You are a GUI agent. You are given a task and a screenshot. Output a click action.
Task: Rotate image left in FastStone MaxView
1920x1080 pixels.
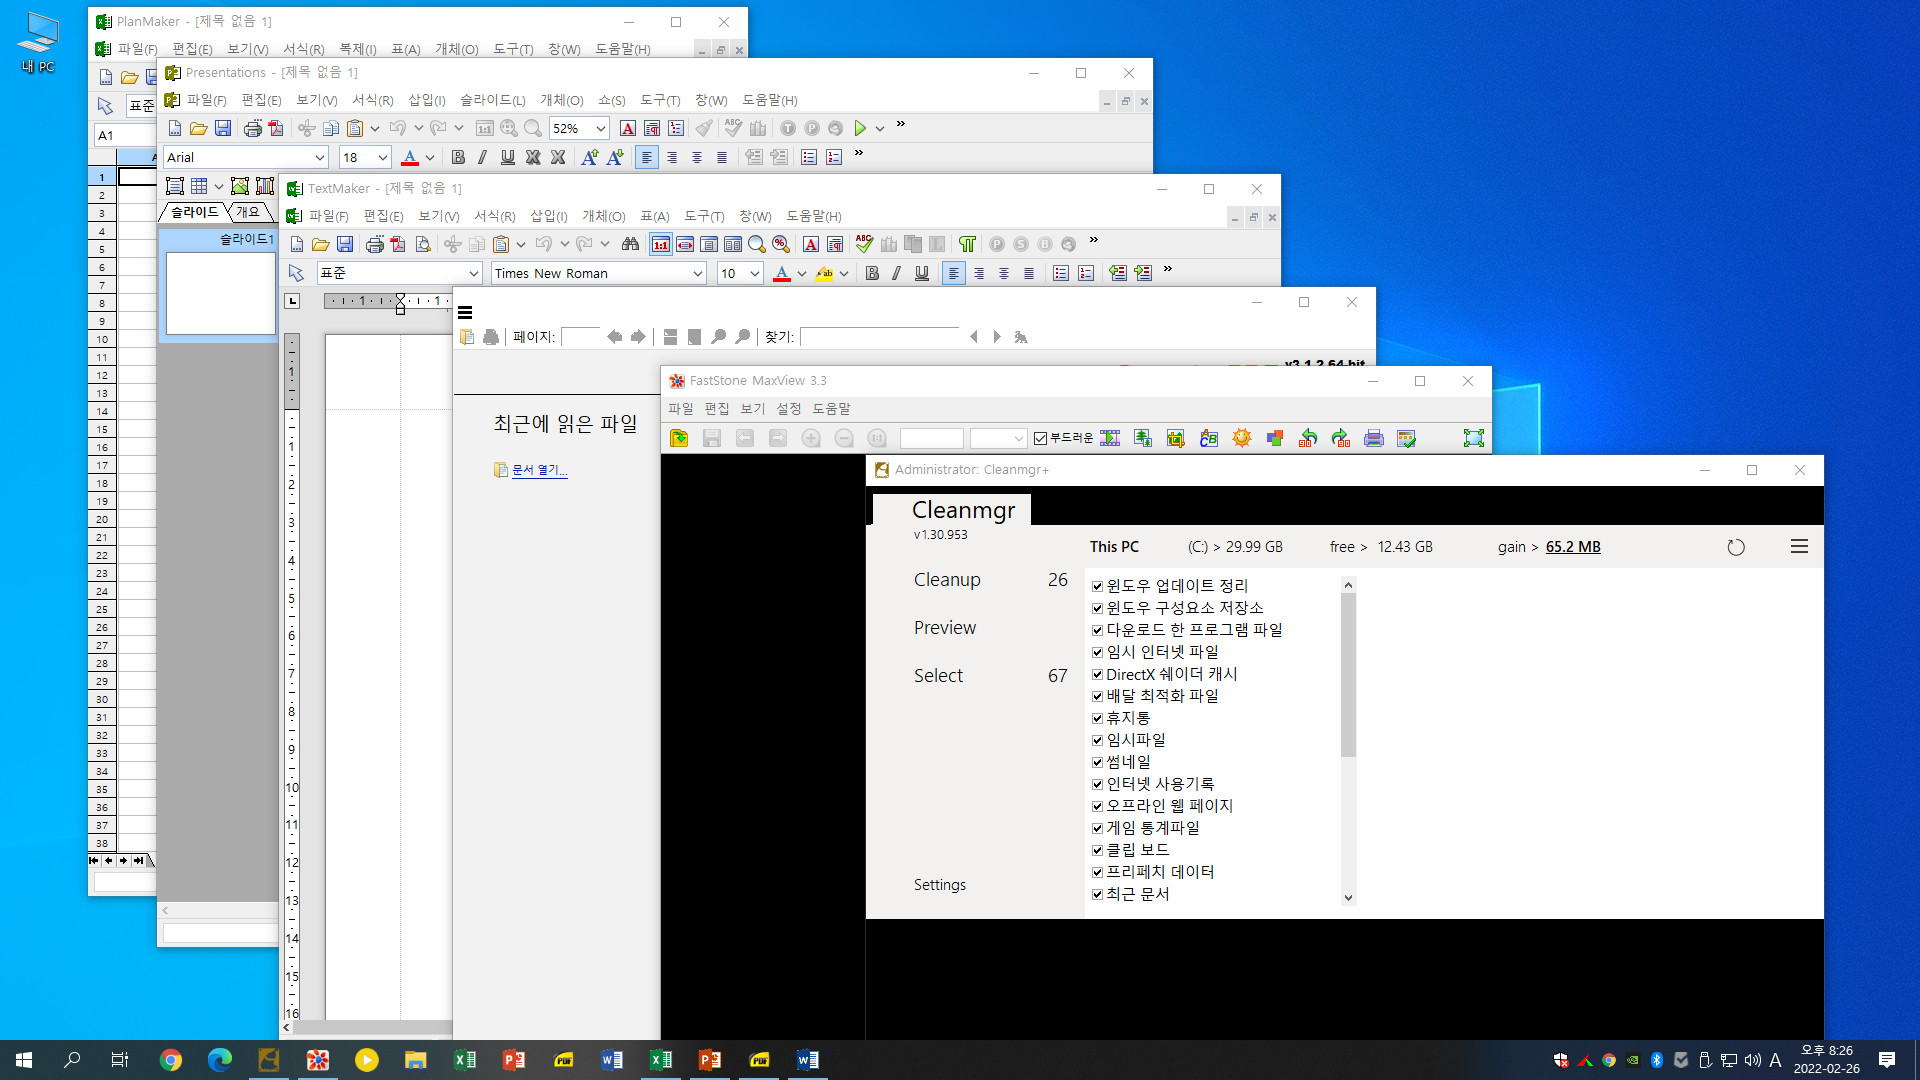[1307, 438]
